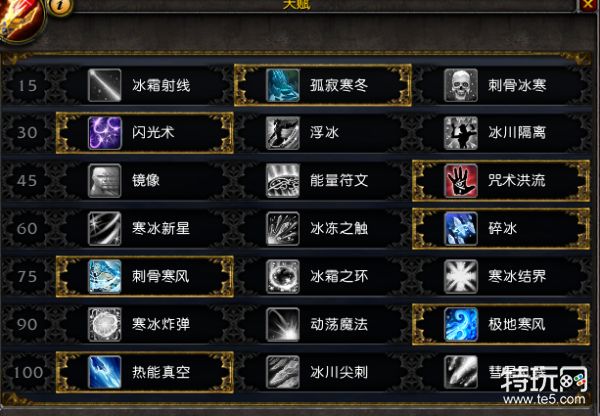Select the 冰川隔离 talent icon
The height and width of the screenshot is (416, 600).
click(x=461, y=133)
